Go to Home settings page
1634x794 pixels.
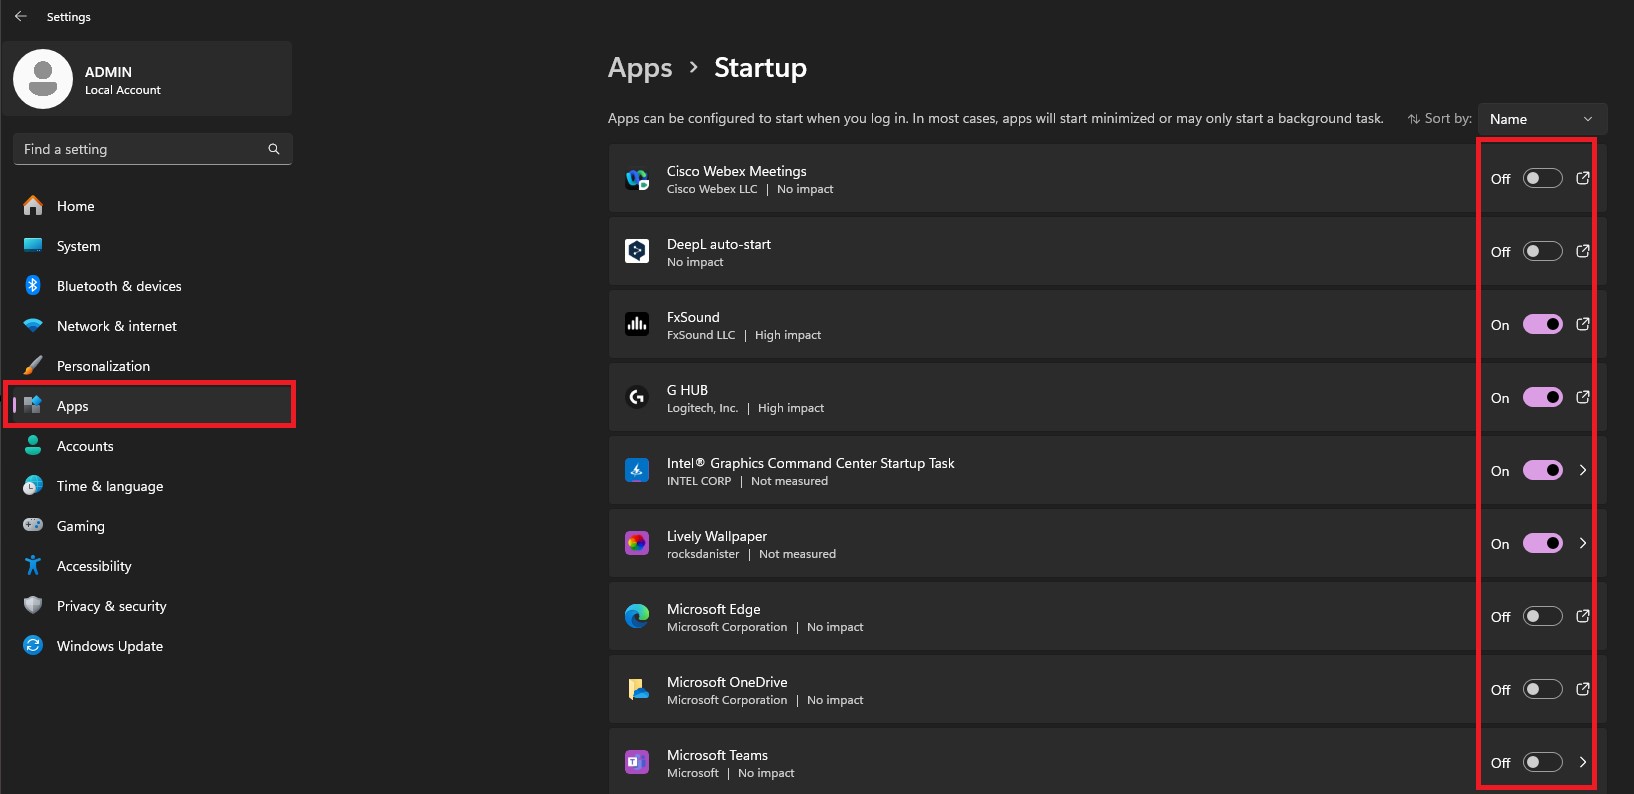pyautogui.click(x=152, y=206)
